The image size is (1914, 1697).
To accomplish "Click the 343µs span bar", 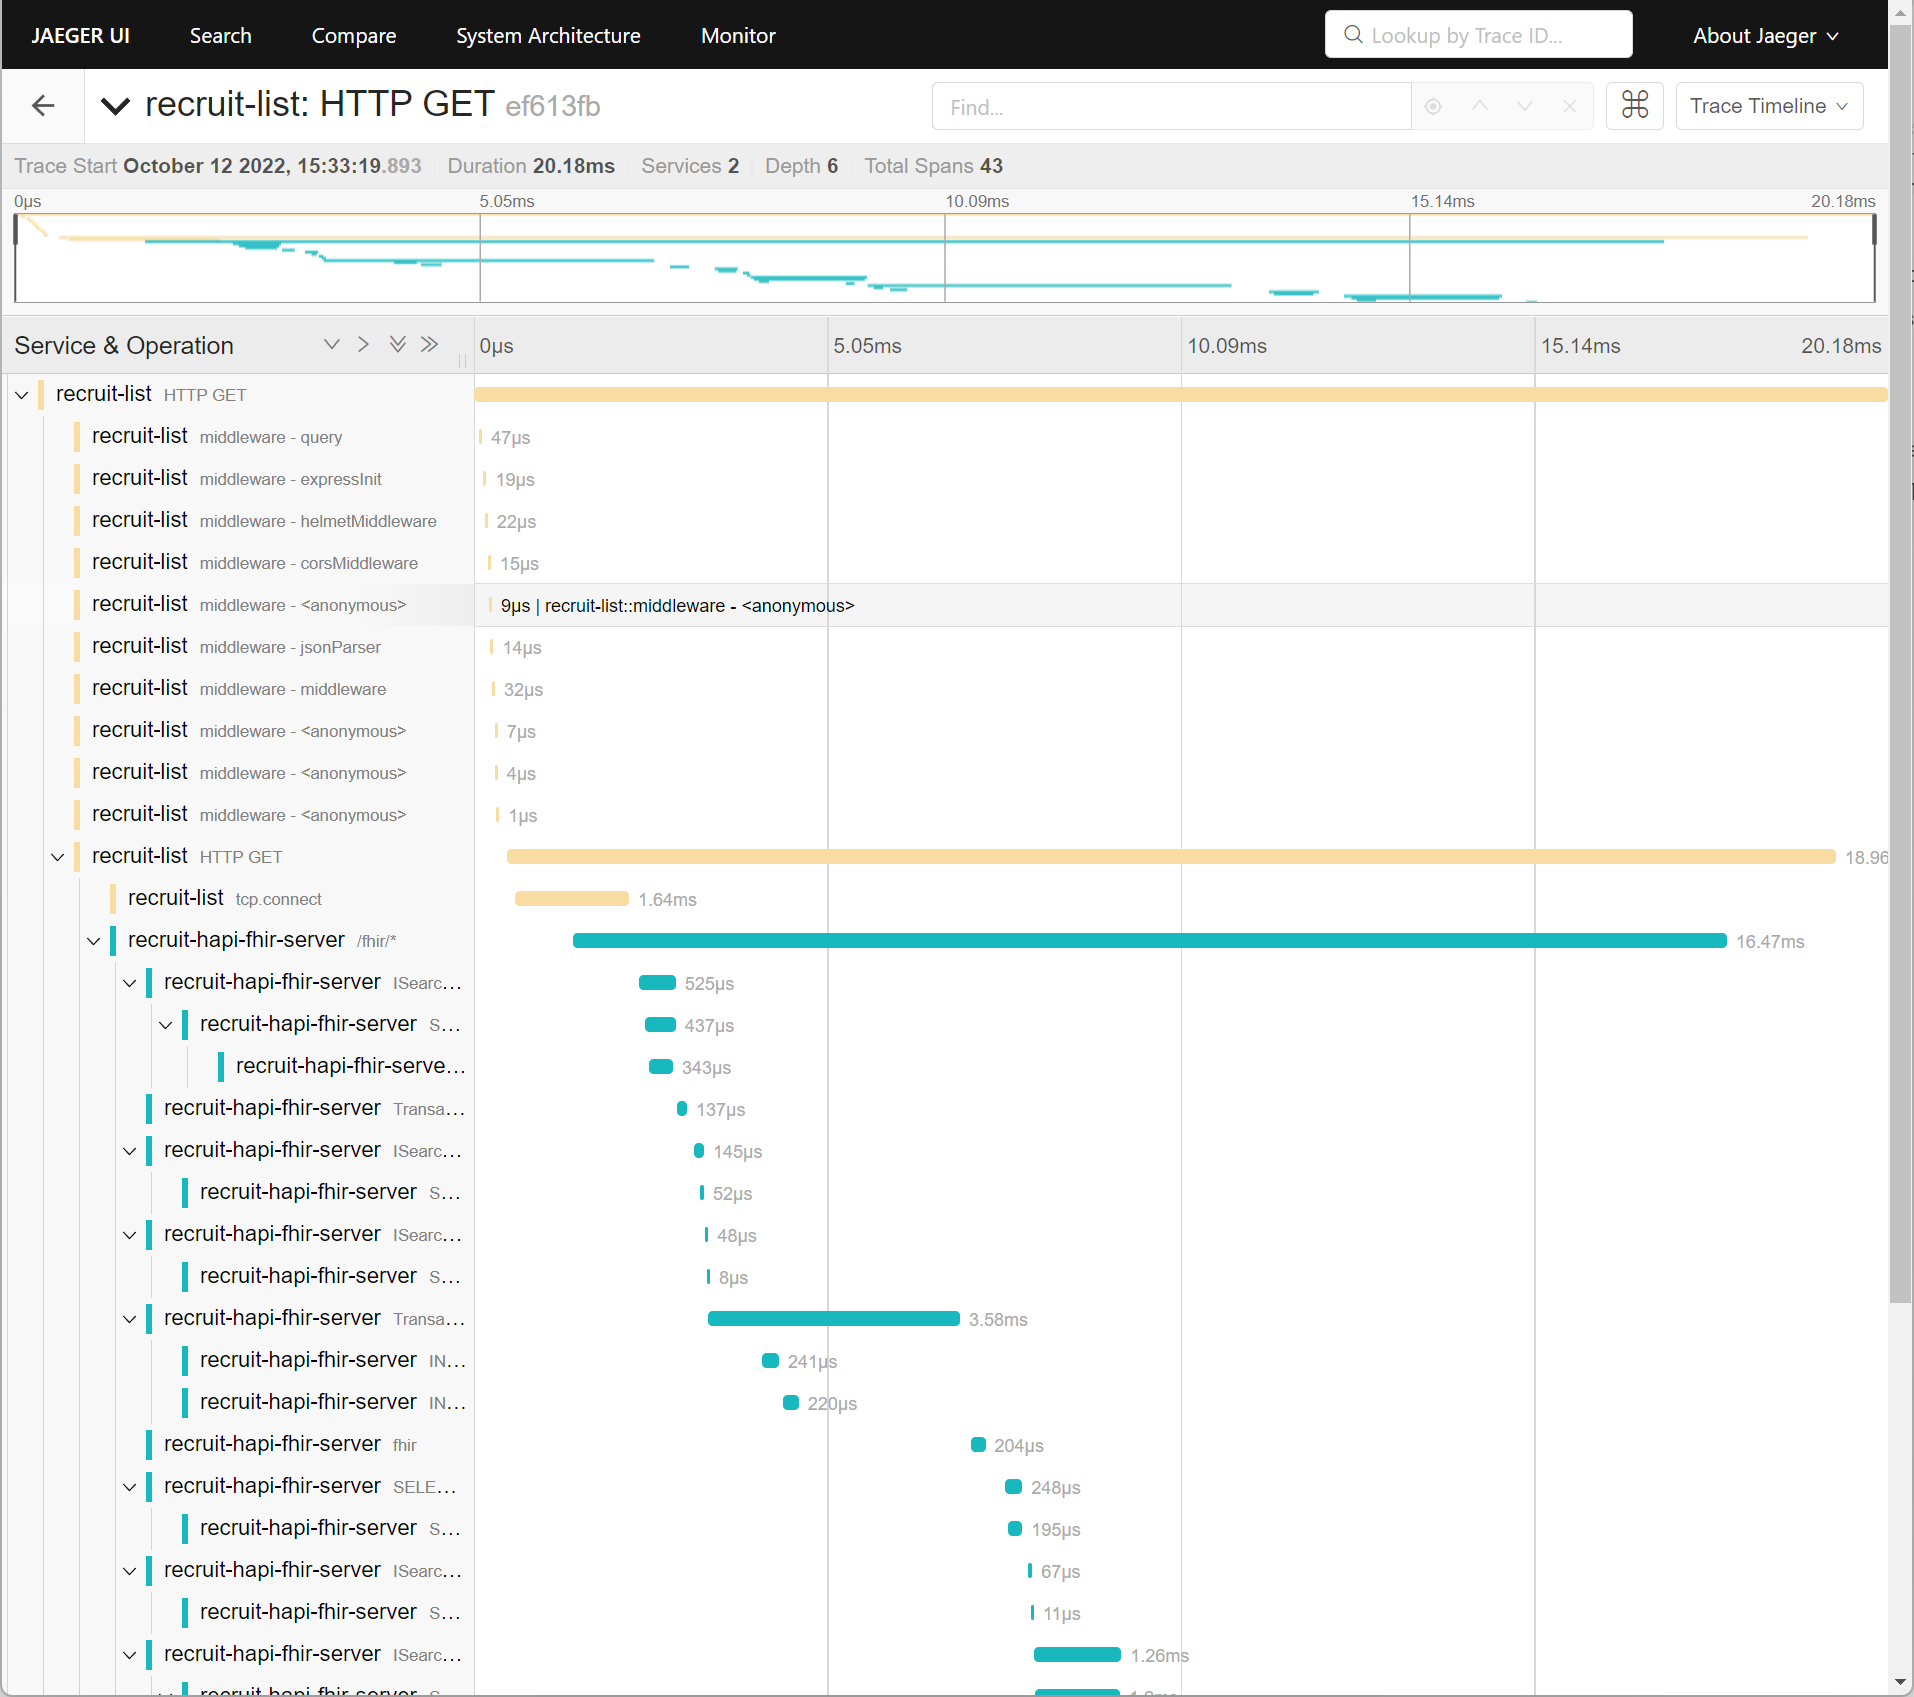I will pos(661,1067).
